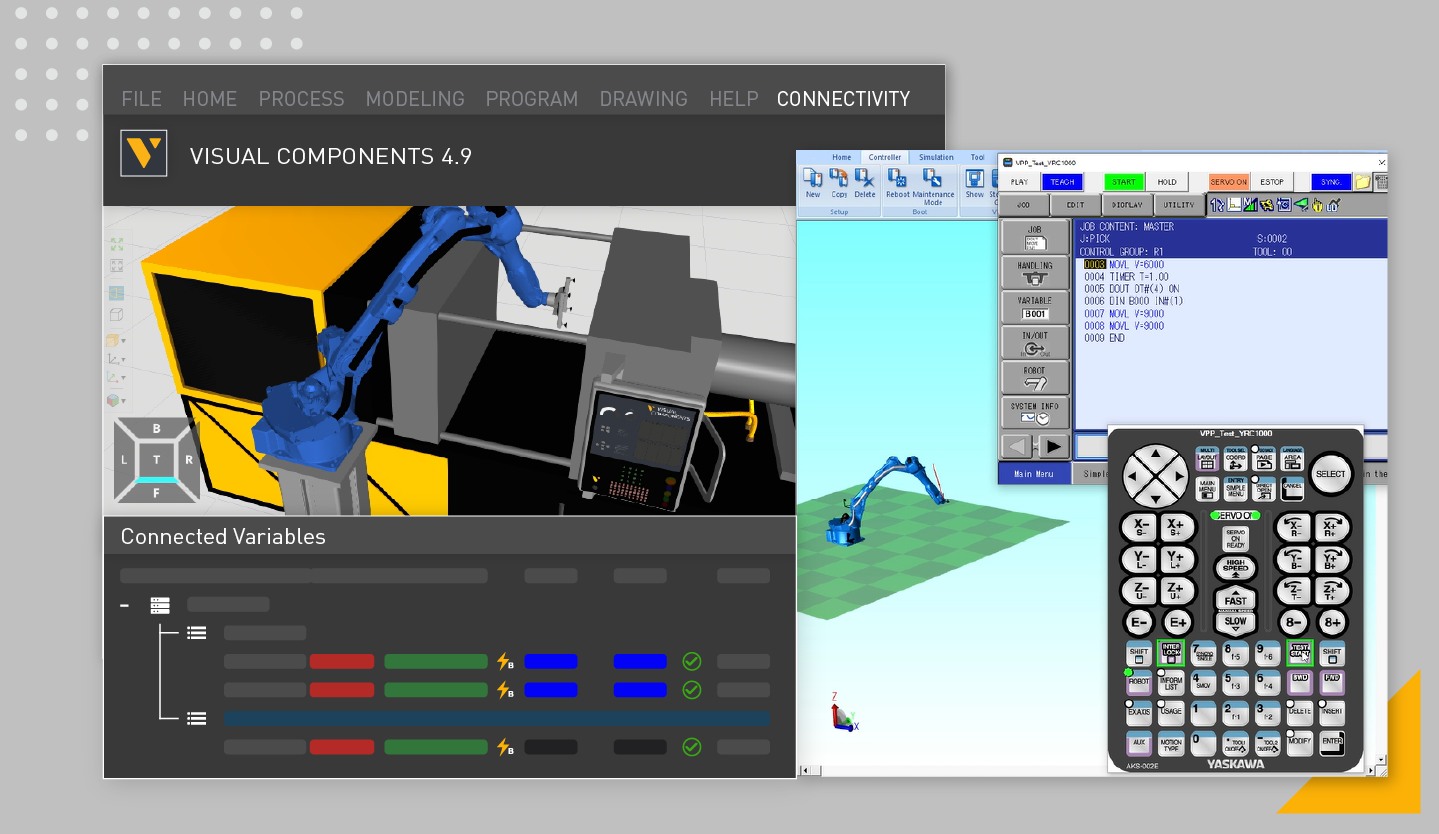Open the PROGRAM tab
The width and height of the screenshot is (1439, 834).
pos(532,99)
